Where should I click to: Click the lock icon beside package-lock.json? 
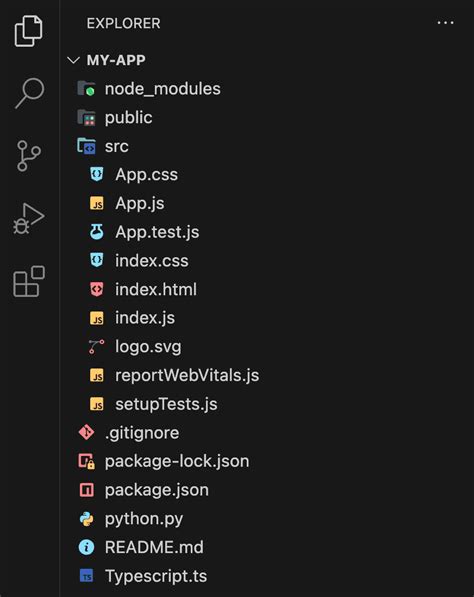[86, 461]
